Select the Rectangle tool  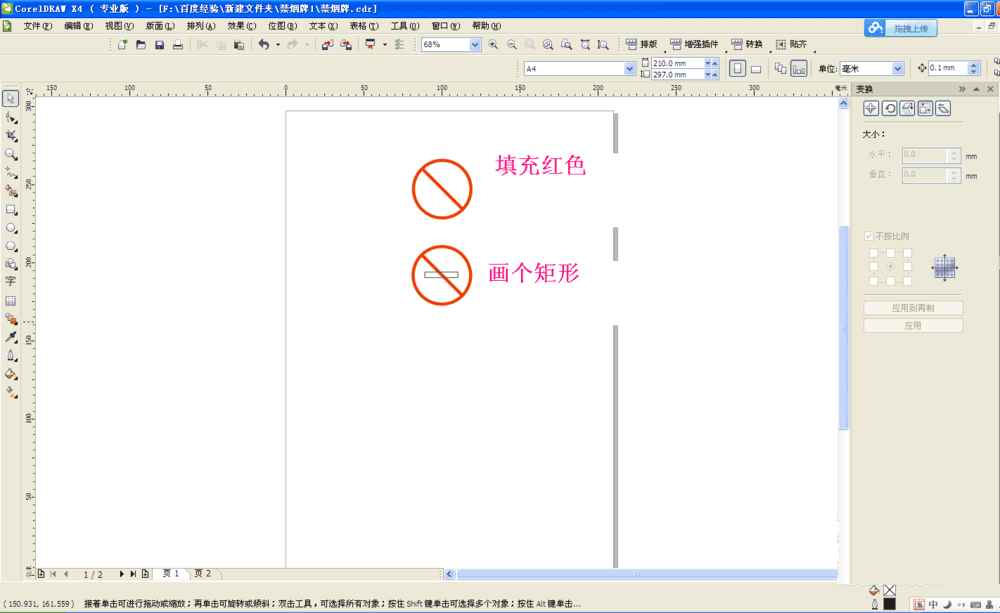point(12,209)
